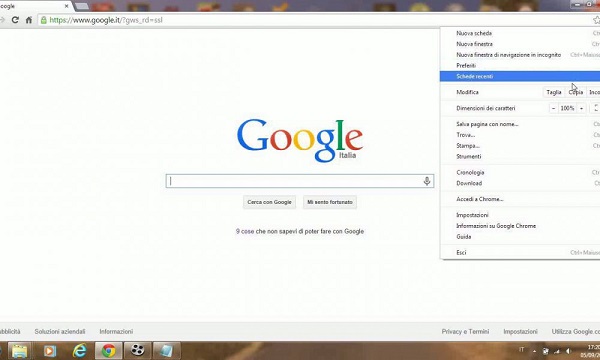Click the Mi sento fortunato button
Viewport: 600px width, 360px height.
(x=330, y=202)
